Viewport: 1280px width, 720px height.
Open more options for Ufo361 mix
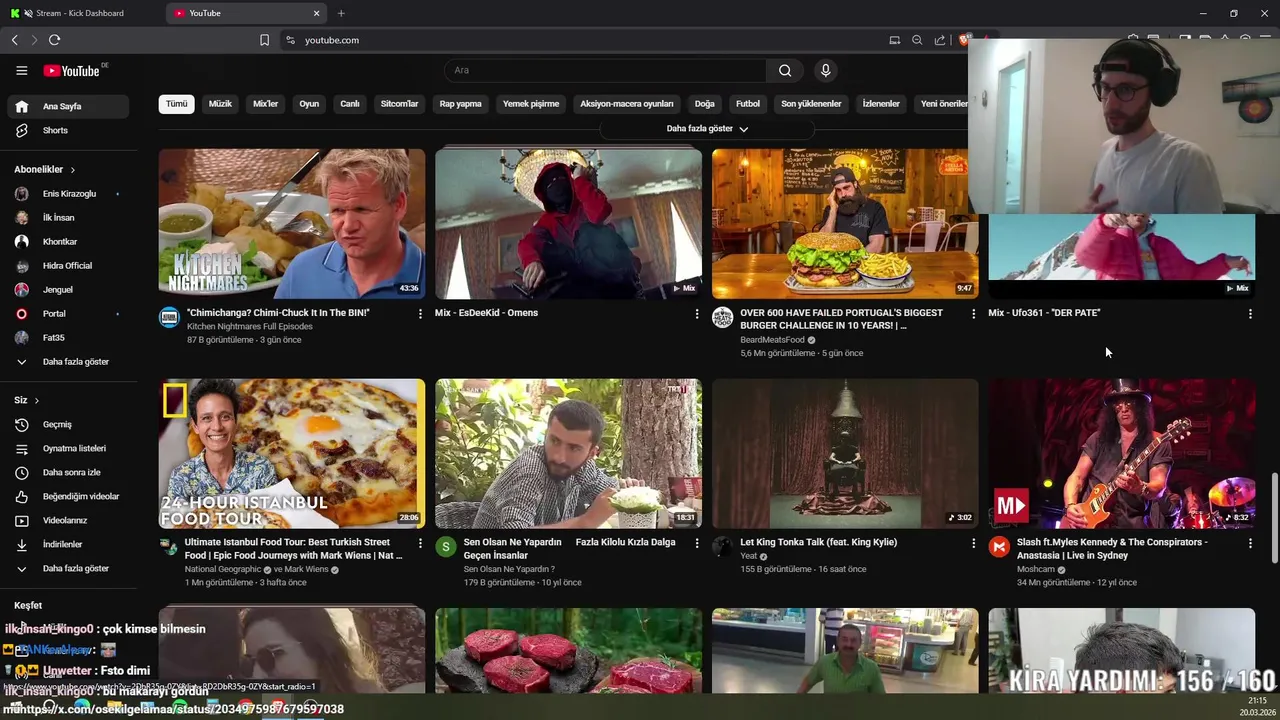[x=1250, y=314]
